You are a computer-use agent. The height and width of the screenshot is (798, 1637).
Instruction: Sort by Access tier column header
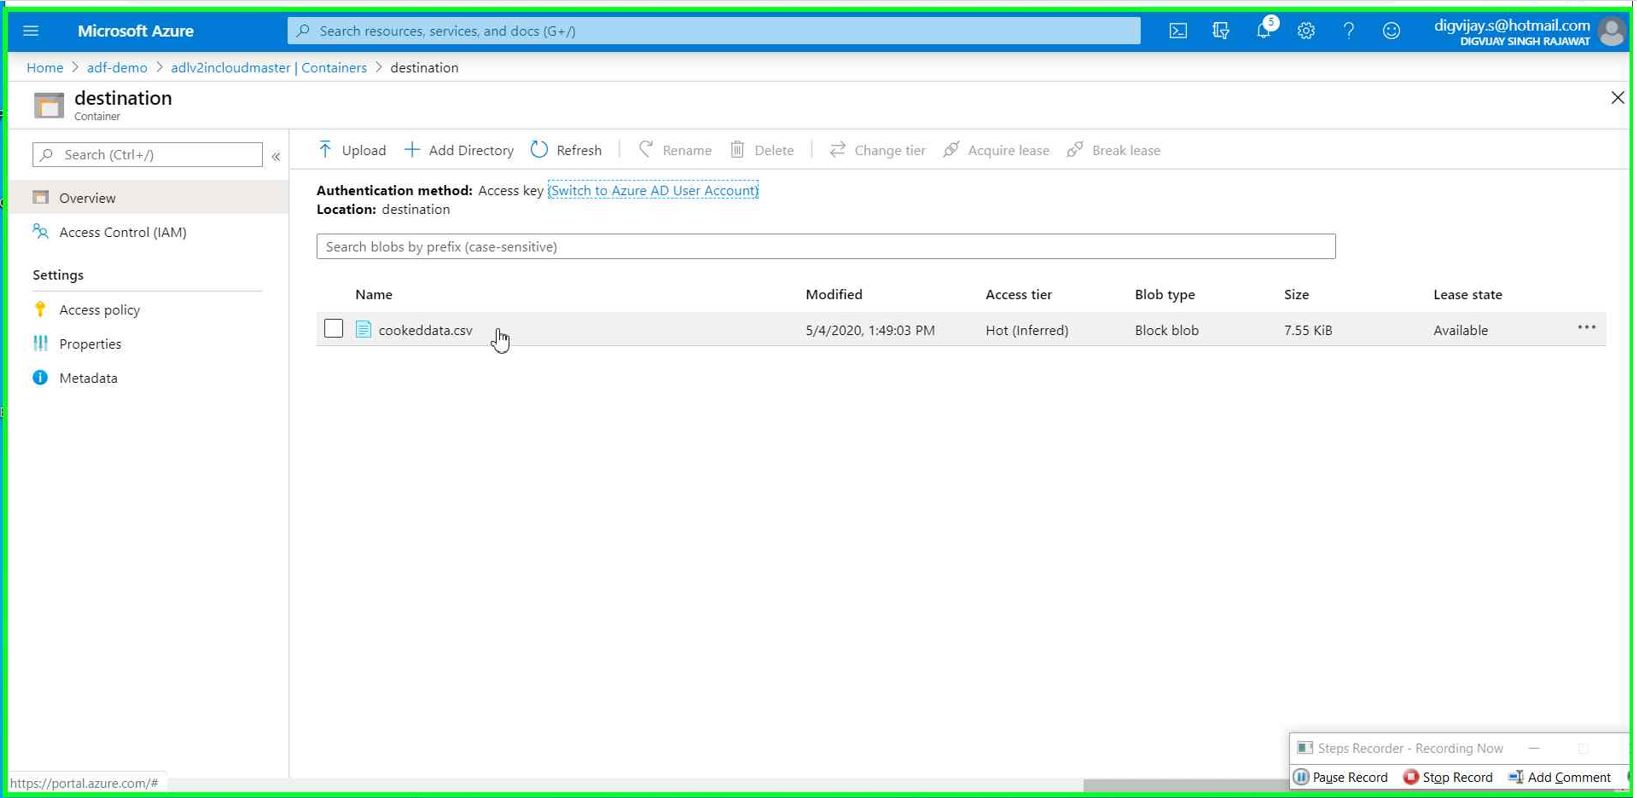pos(1019,294)
